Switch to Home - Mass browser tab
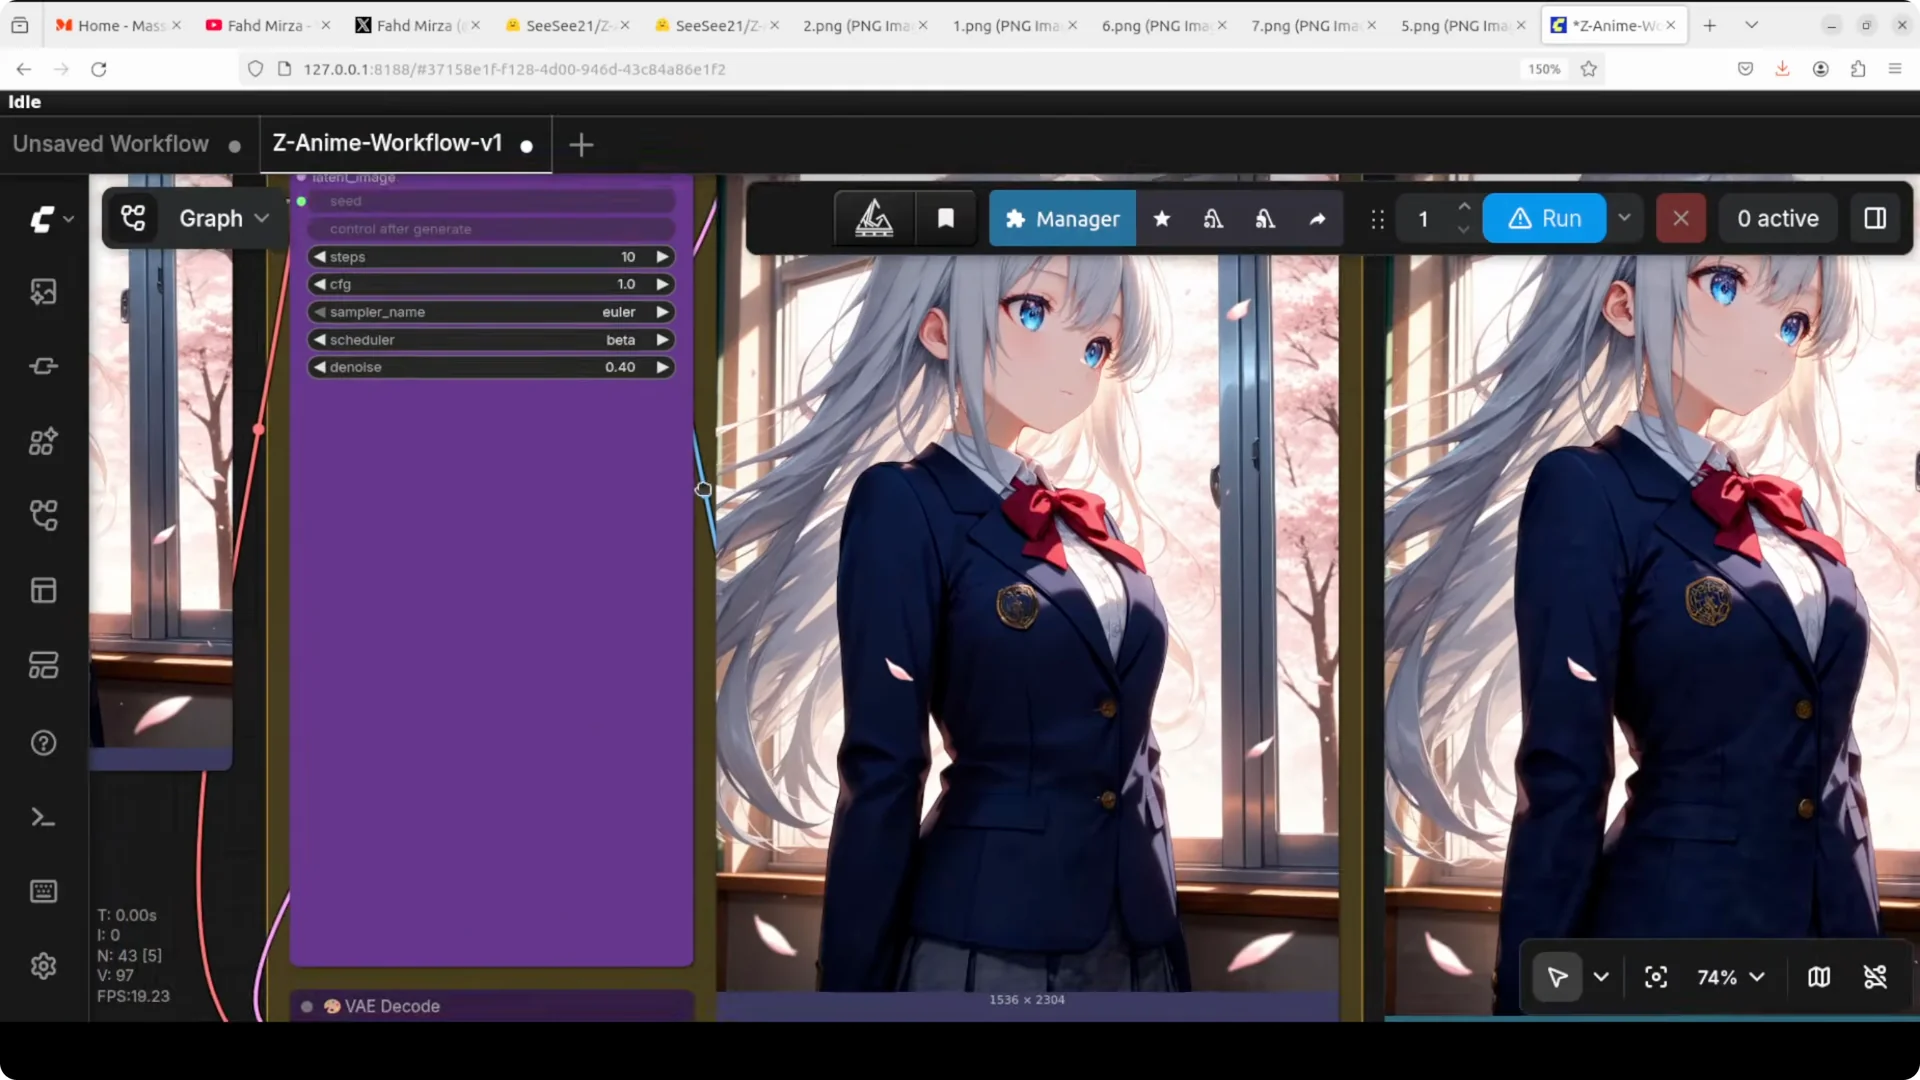 tap(118, 25)
